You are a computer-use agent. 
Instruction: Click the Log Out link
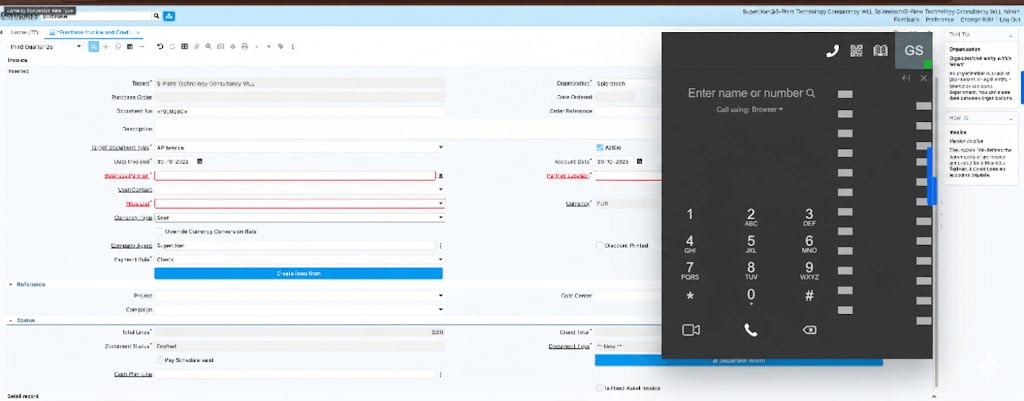[1009, 20]
